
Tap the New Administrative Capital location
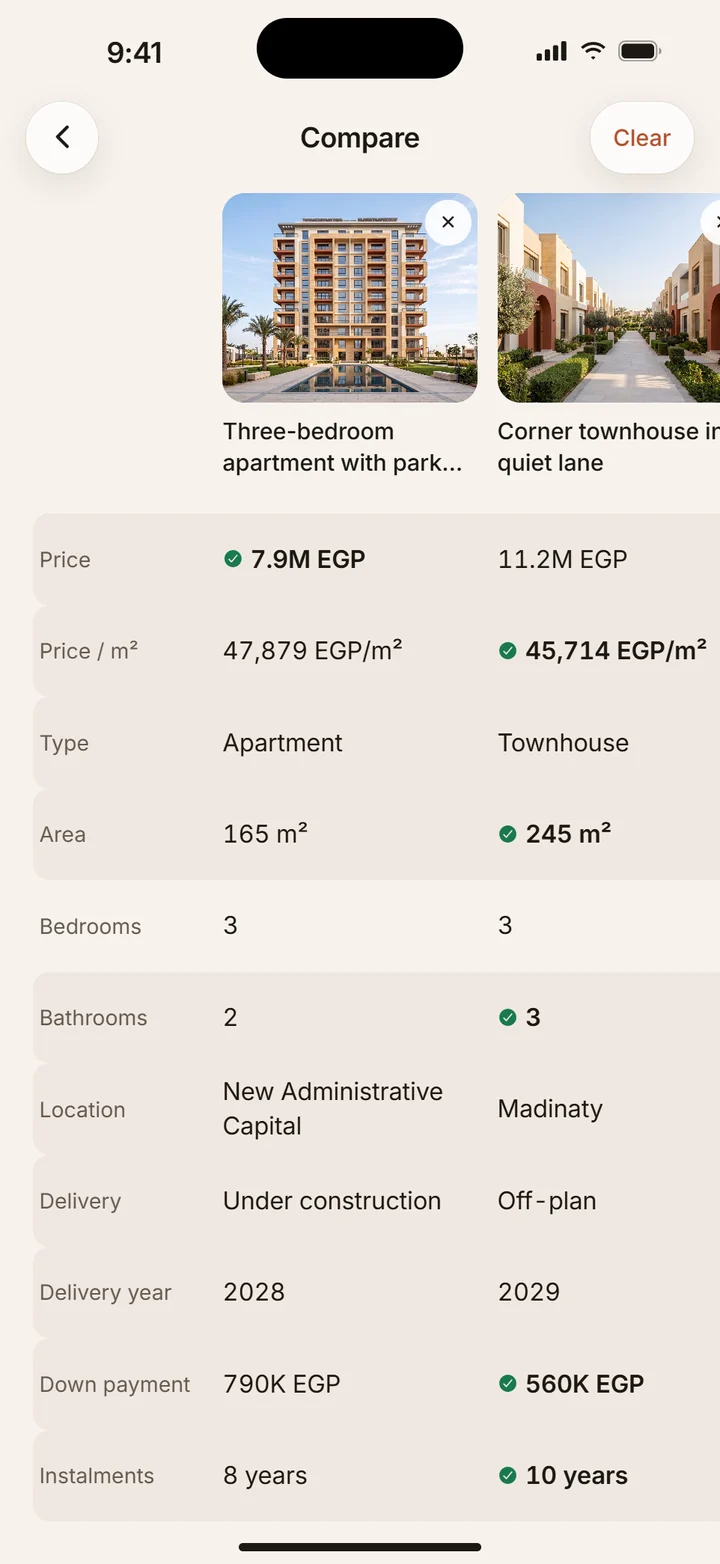click(x=333, y=1108)
